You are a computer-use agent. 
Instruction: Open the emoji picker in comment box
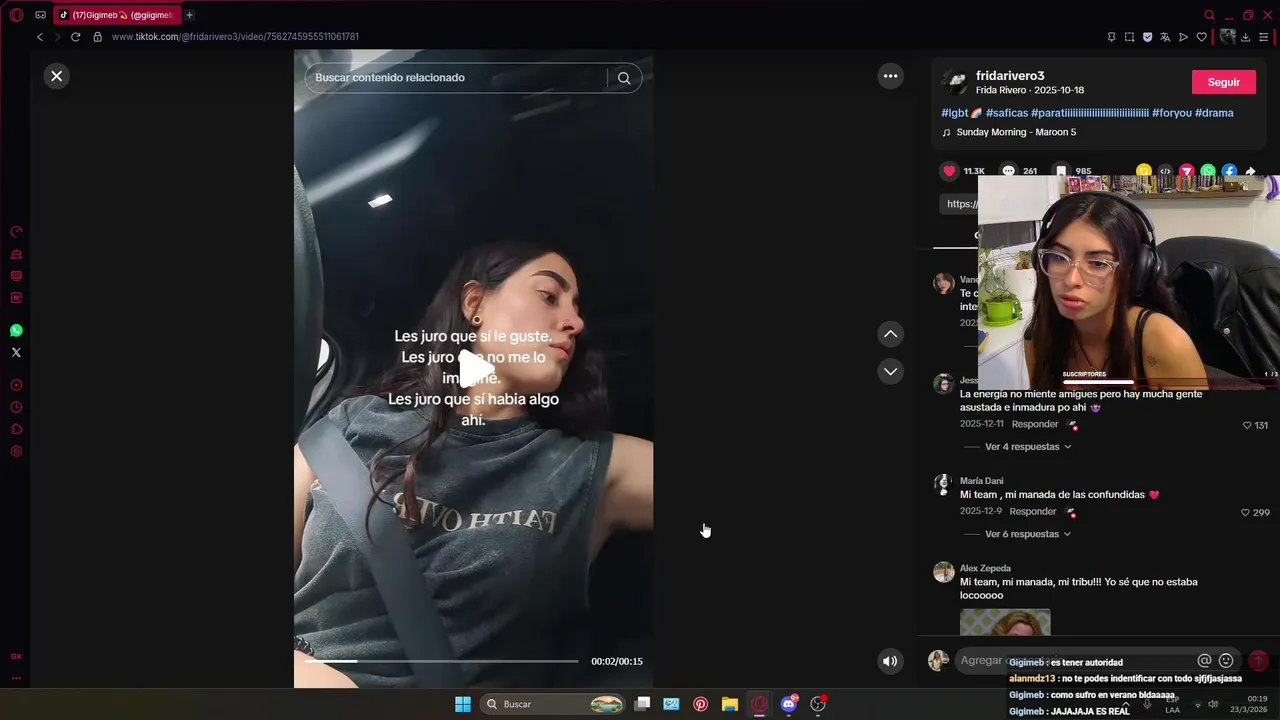(x=1226, y=661)
